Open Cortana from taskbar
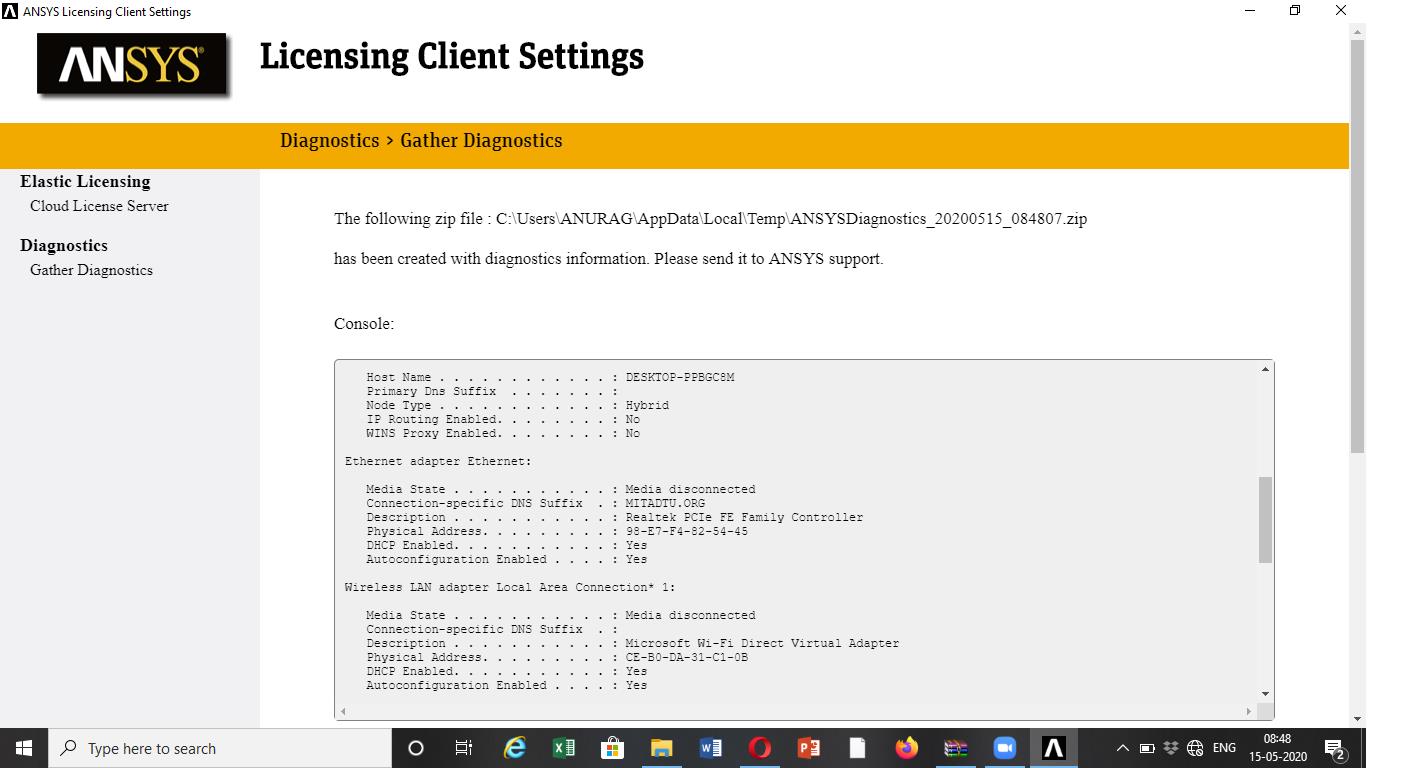The image size is (1428, 768). (x=416, y=748)
